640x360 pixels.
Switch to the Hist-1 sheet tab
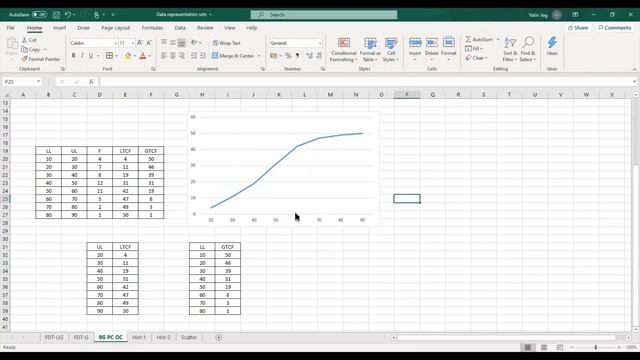point(139,337)
